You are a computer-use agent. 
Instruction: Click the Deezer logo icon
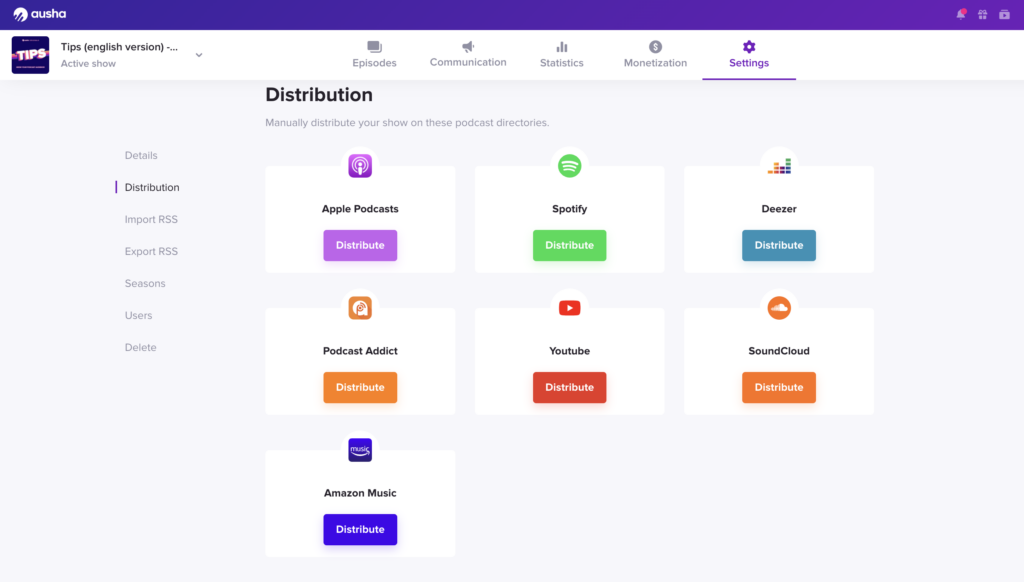(779, 167)
